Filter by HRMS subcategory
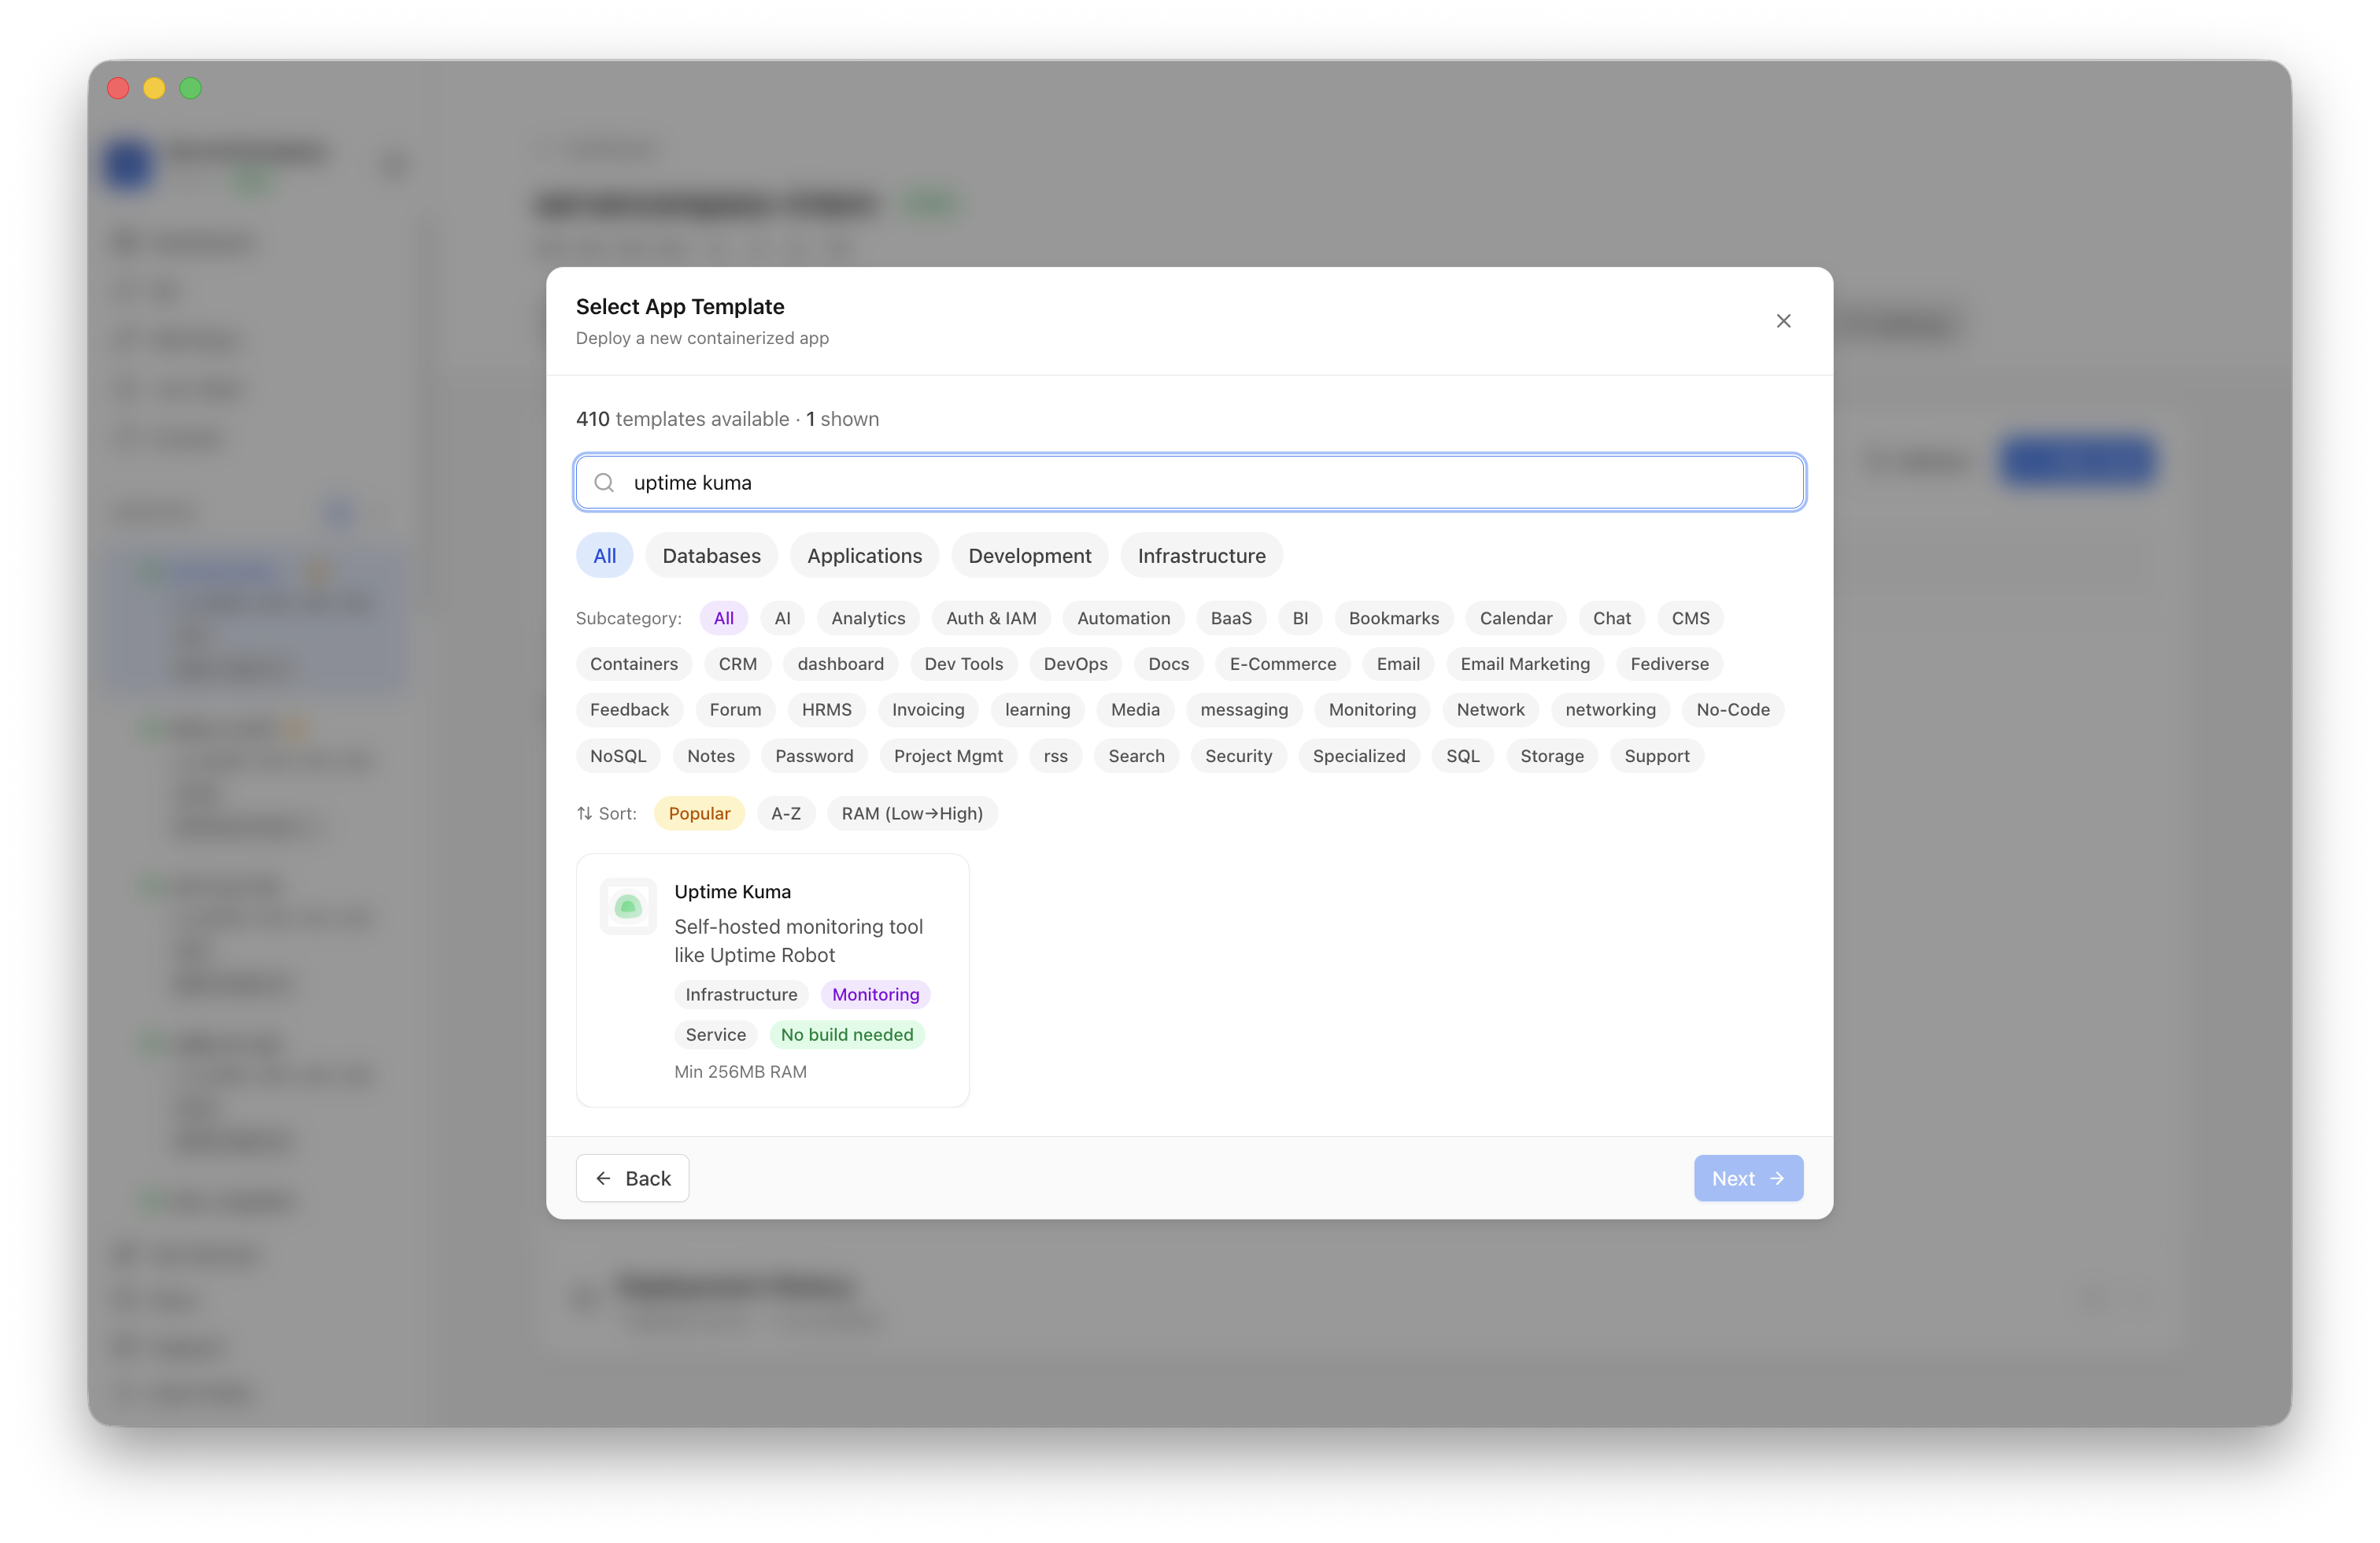 pos(826,710)
